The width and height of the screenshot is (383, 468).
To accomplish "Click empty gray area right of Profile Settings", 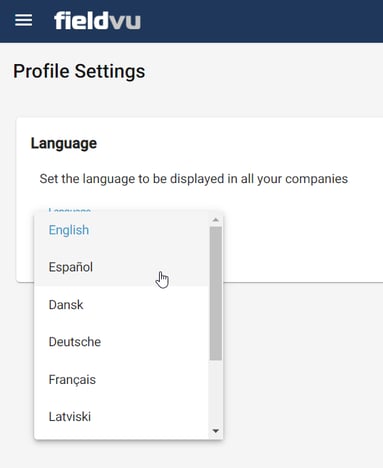I will coord(263,71).
